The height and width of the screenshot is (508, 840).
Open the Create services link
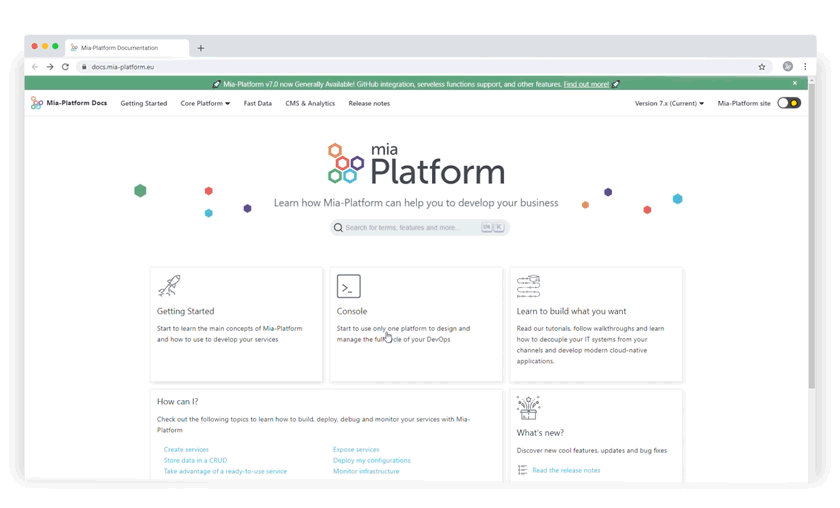coord(186,450)
